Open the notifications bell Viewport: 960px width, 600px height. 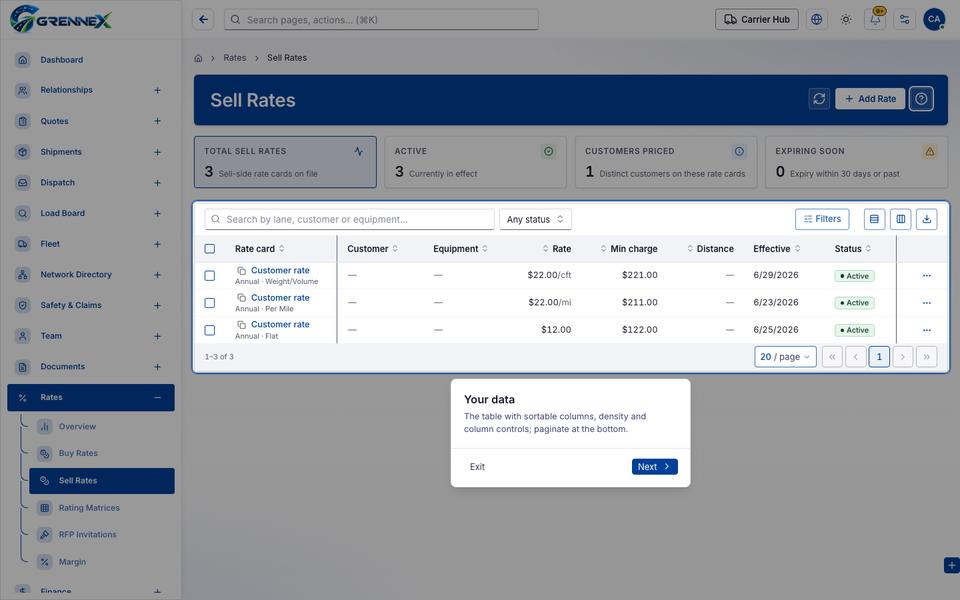click(x=875, y=20)
